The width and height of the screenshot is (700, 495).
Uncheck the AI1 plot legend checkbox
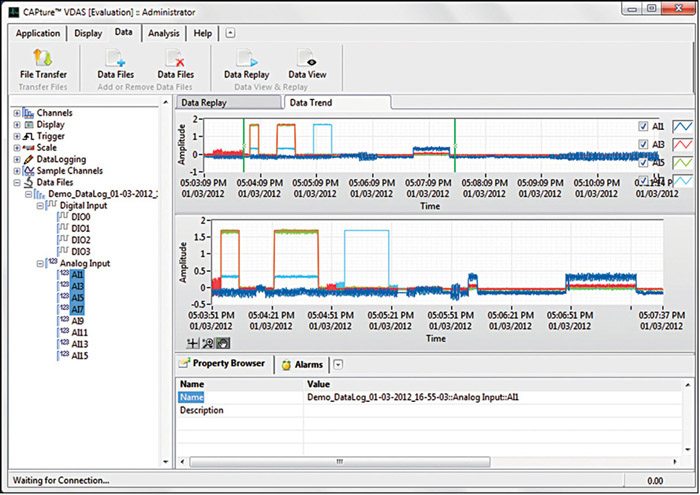tap(642, 126)
